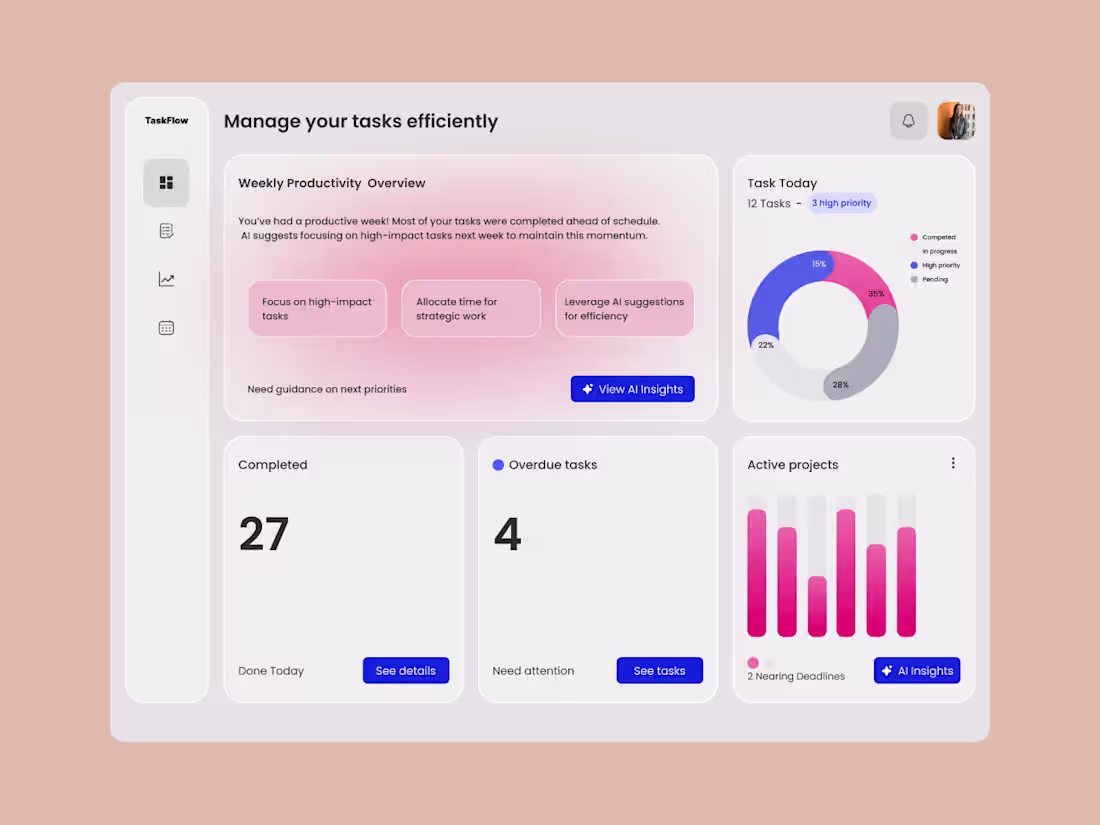Screen dimensions: 1100x825
Task: Click See tasks for overdue items
Action: tap(660, 670)
